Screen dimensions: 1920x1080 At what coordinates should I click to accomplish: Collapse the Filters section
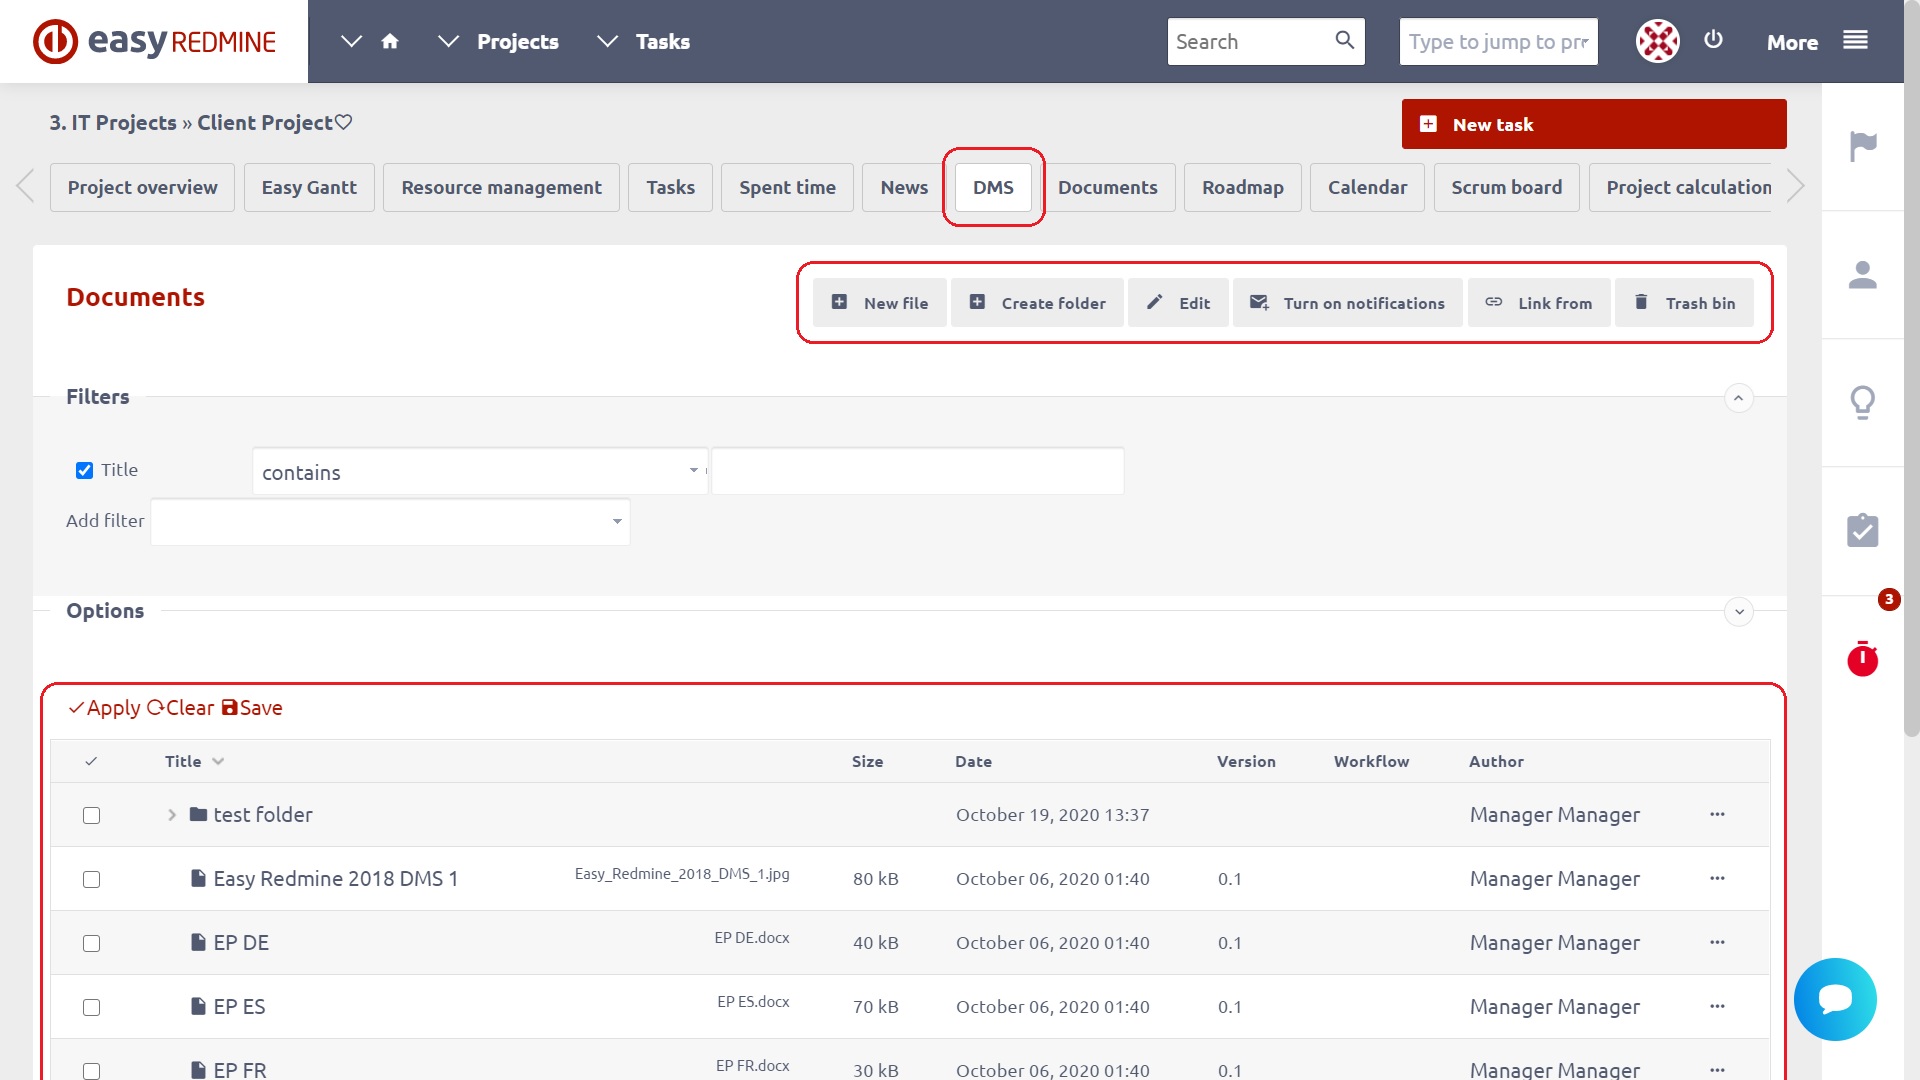pos(1738,398)
